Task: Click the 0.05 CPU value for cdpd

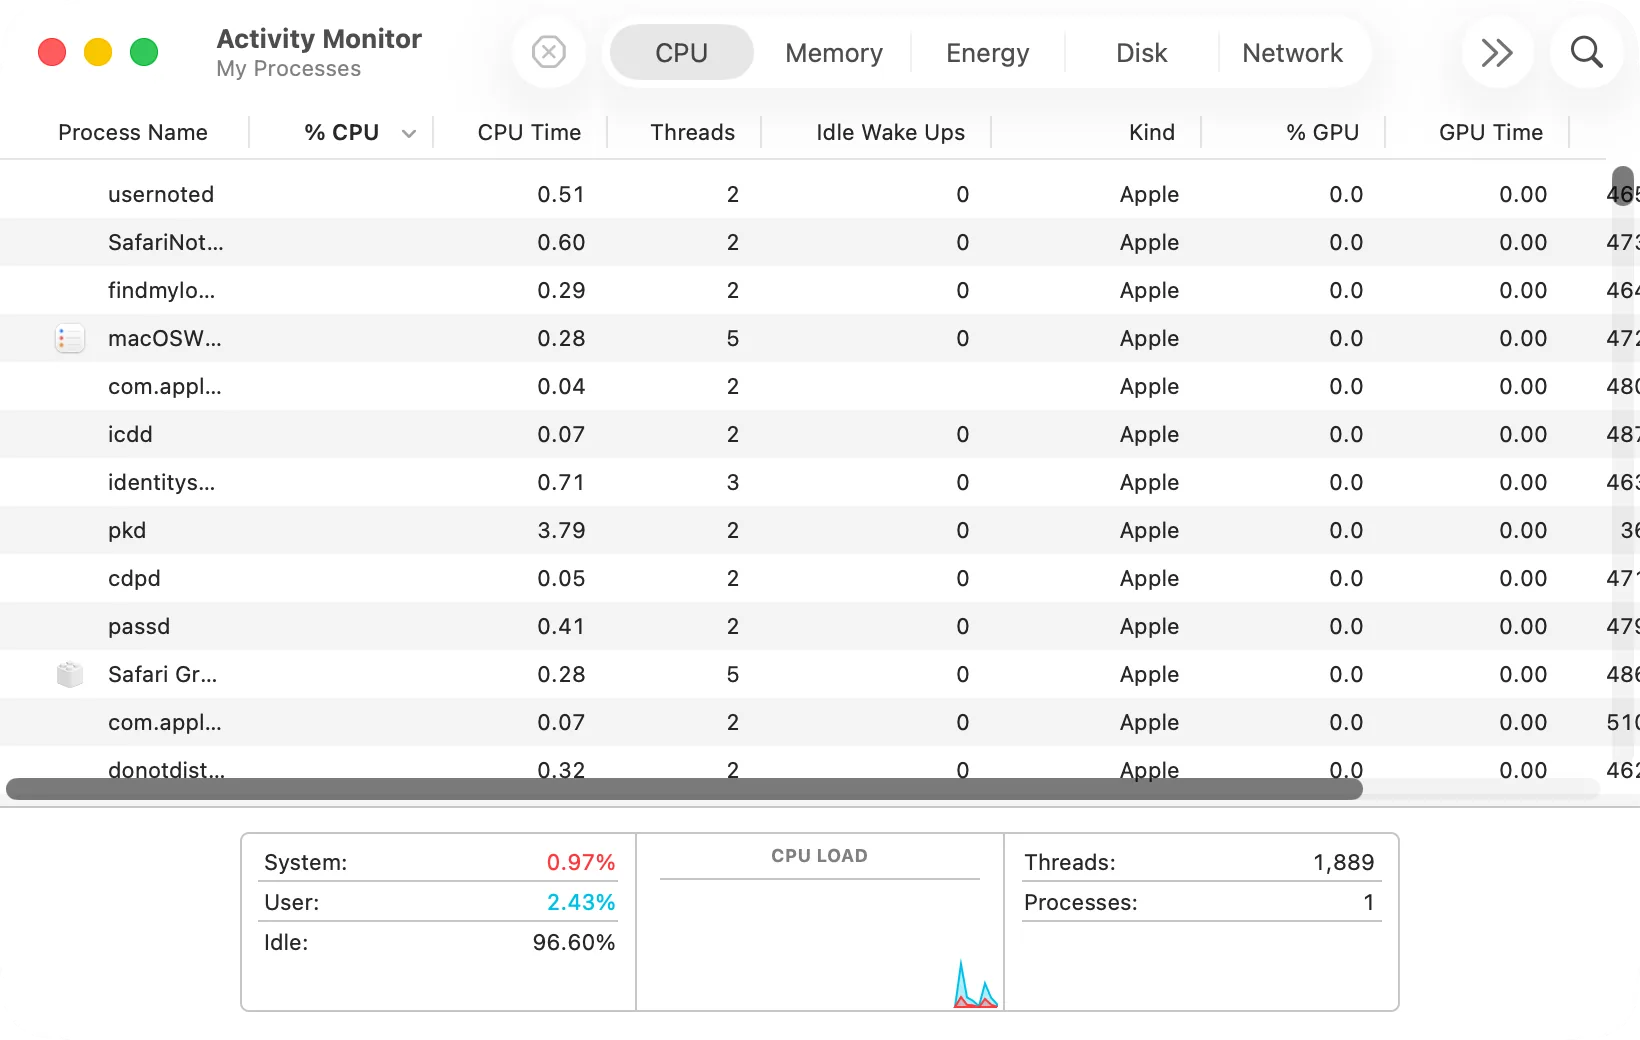Action: click(561, 578)
